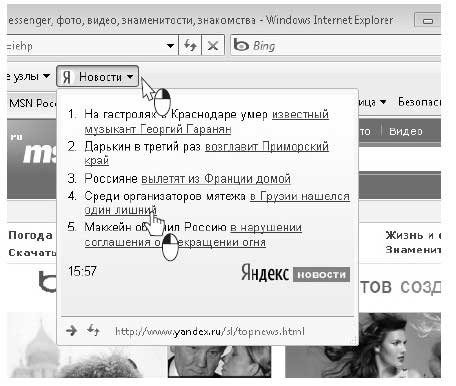This screenshot has height=386, width=456.
Task: Click the refresh icon in web slice footer
Action: pyautogui.click(x=93, y=330)
